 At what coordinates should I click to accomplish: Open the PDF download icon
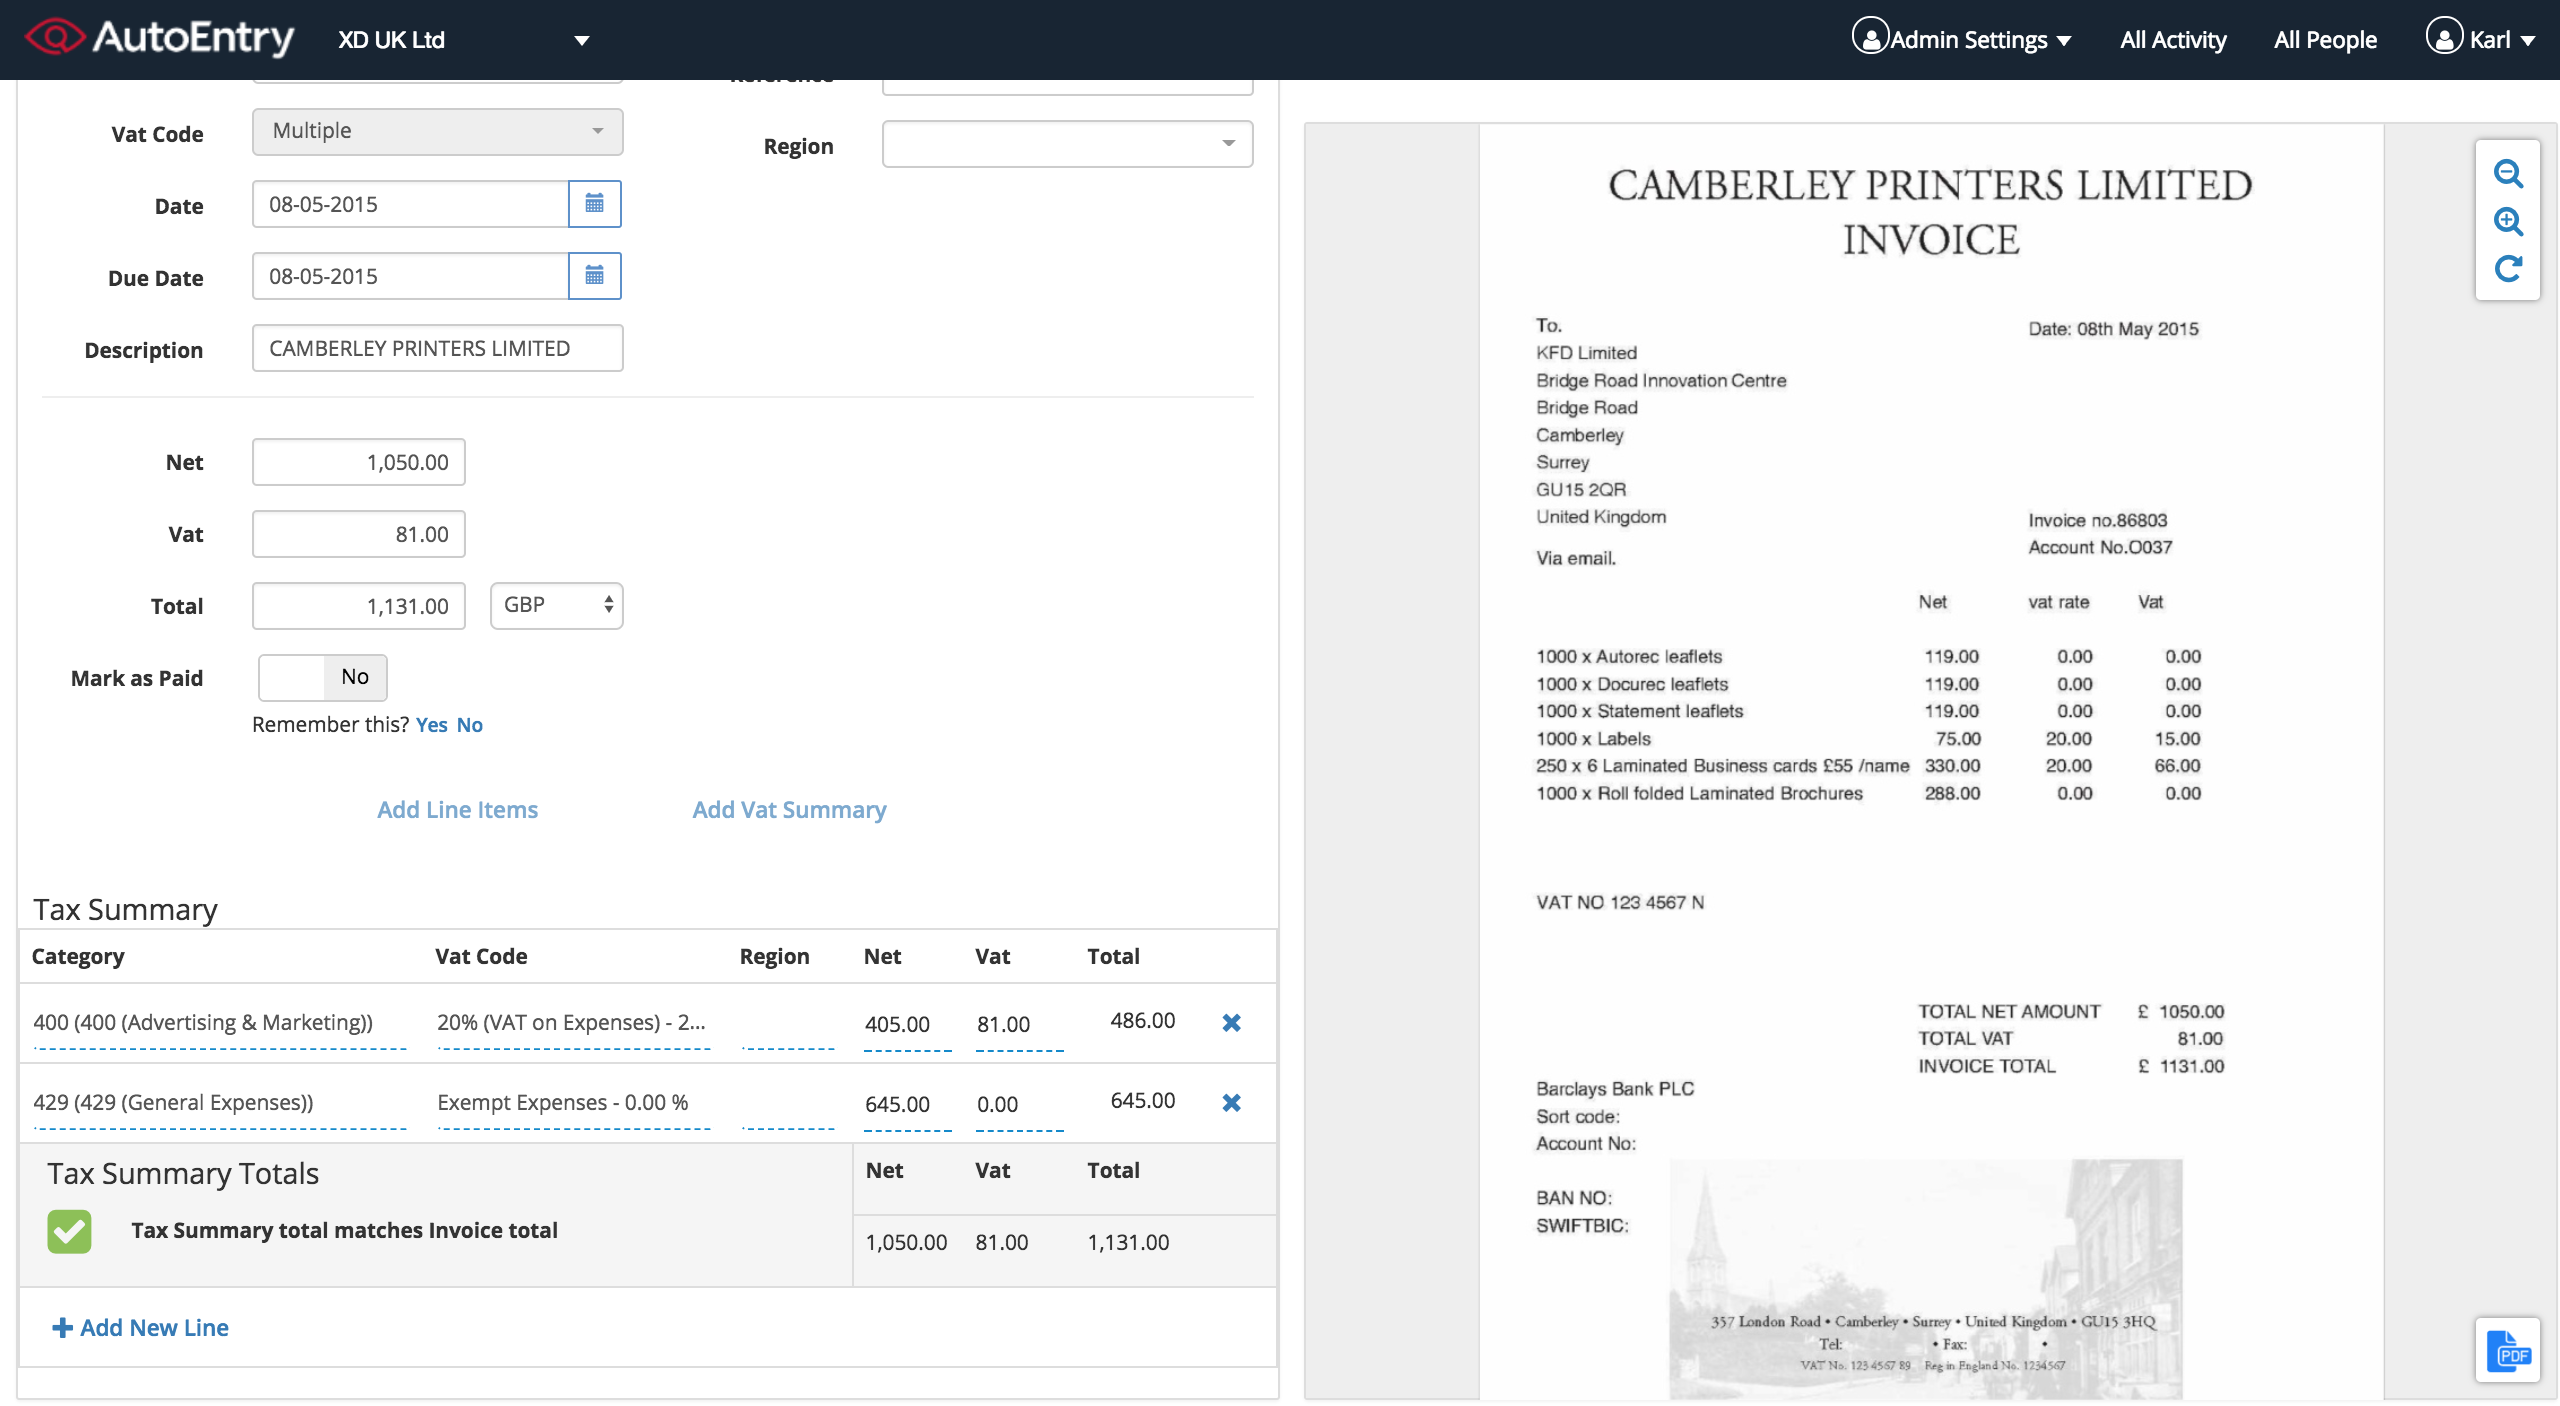tap(2507, 1351)
